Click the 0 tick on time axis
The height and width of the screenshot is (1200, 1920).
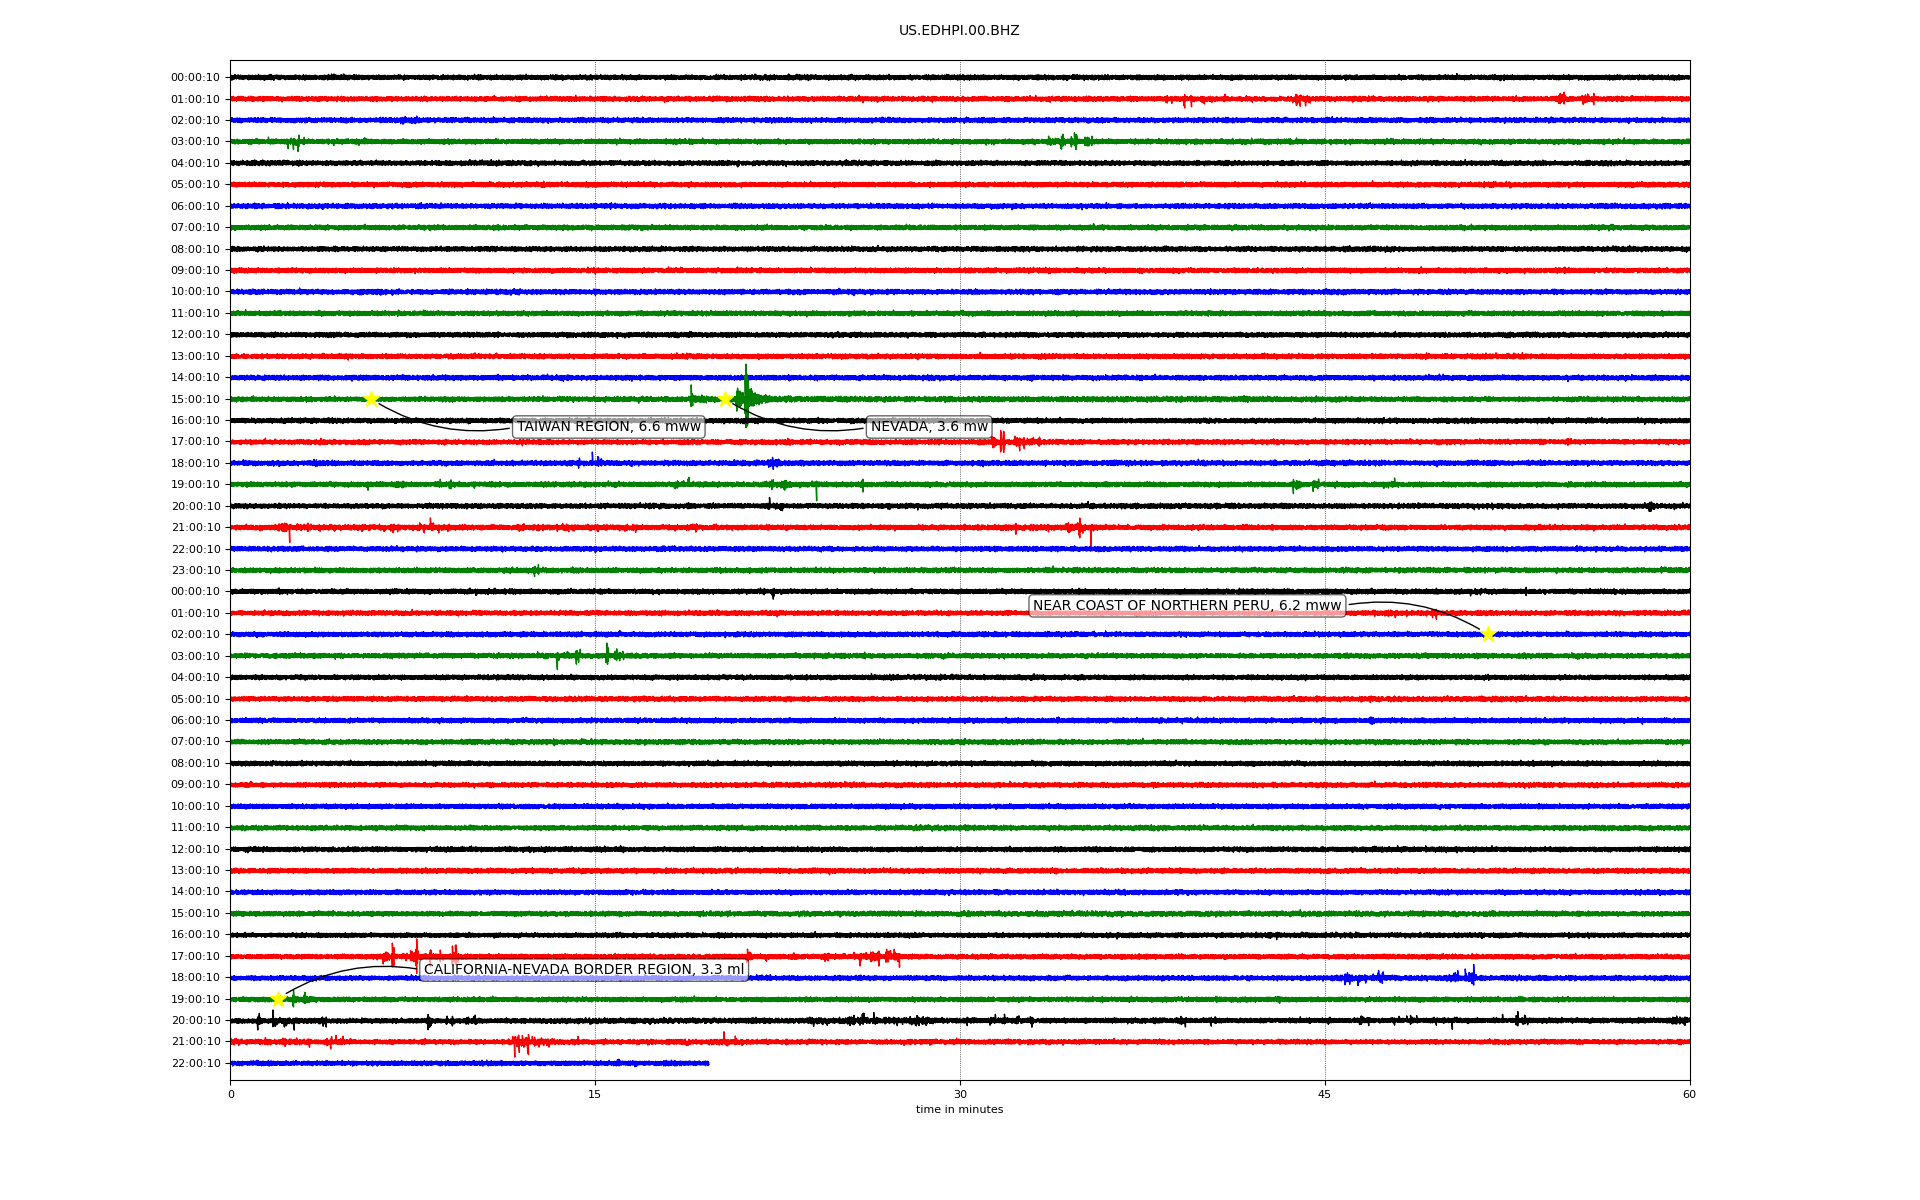(x=231, y=1094)
